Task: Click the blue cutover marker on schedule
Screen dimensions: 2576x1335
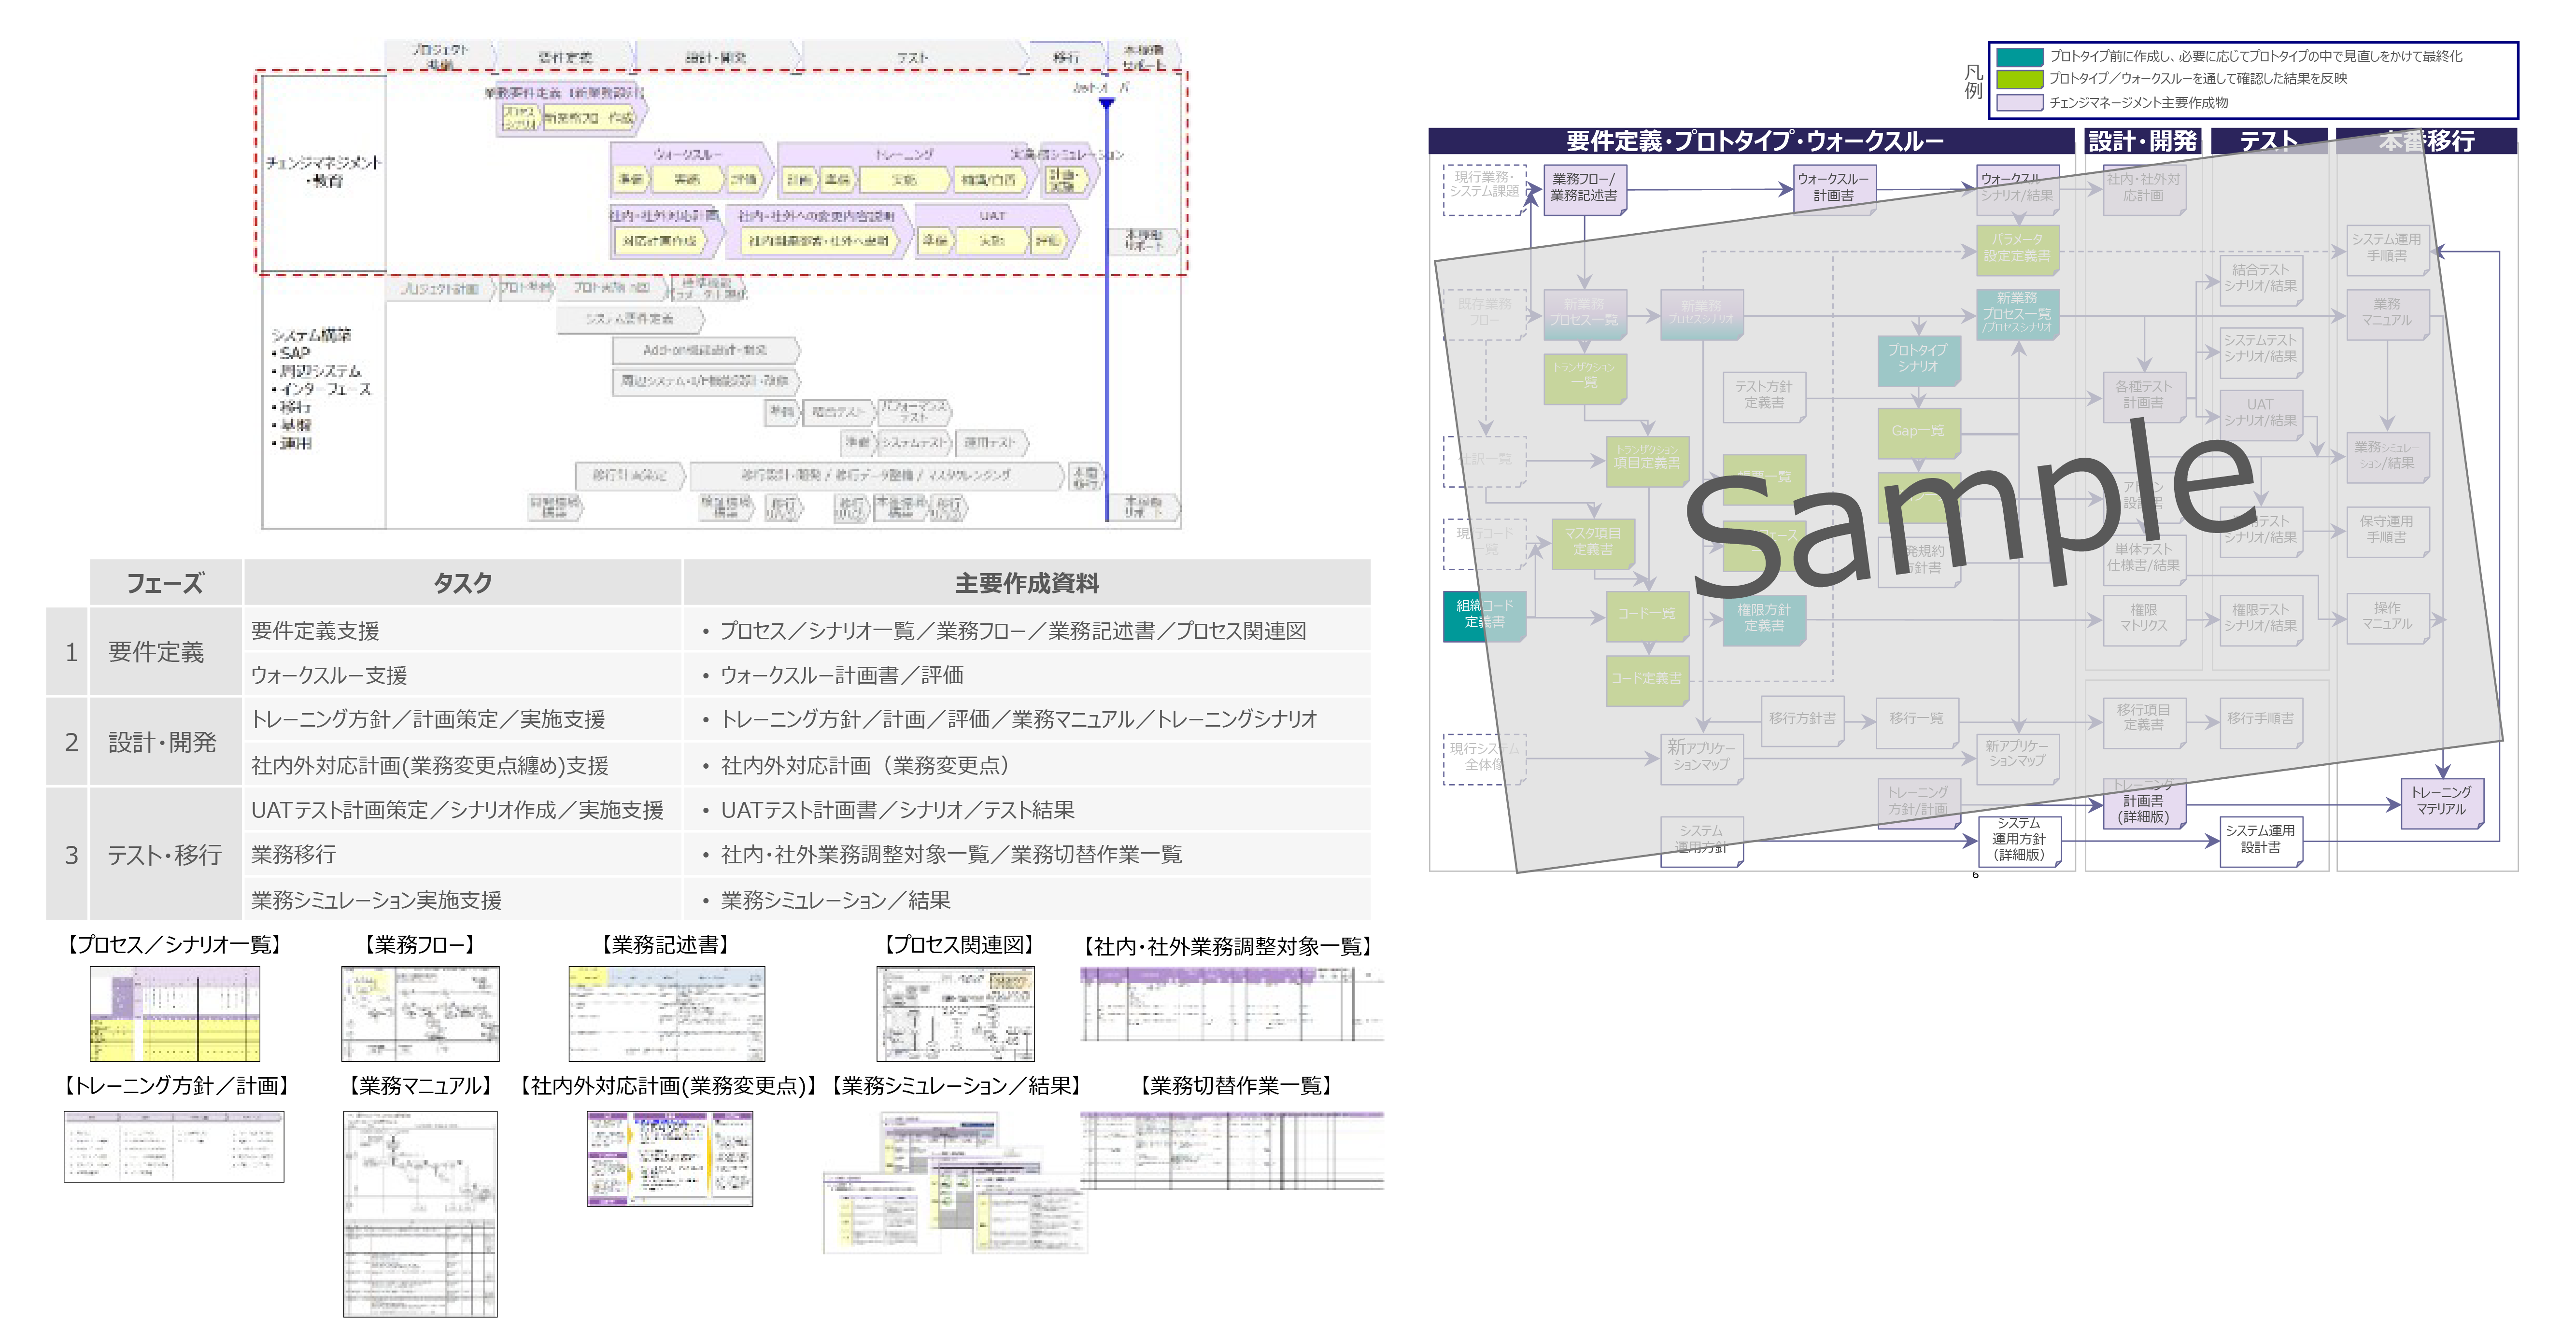Action: [x=1106, y=103]
